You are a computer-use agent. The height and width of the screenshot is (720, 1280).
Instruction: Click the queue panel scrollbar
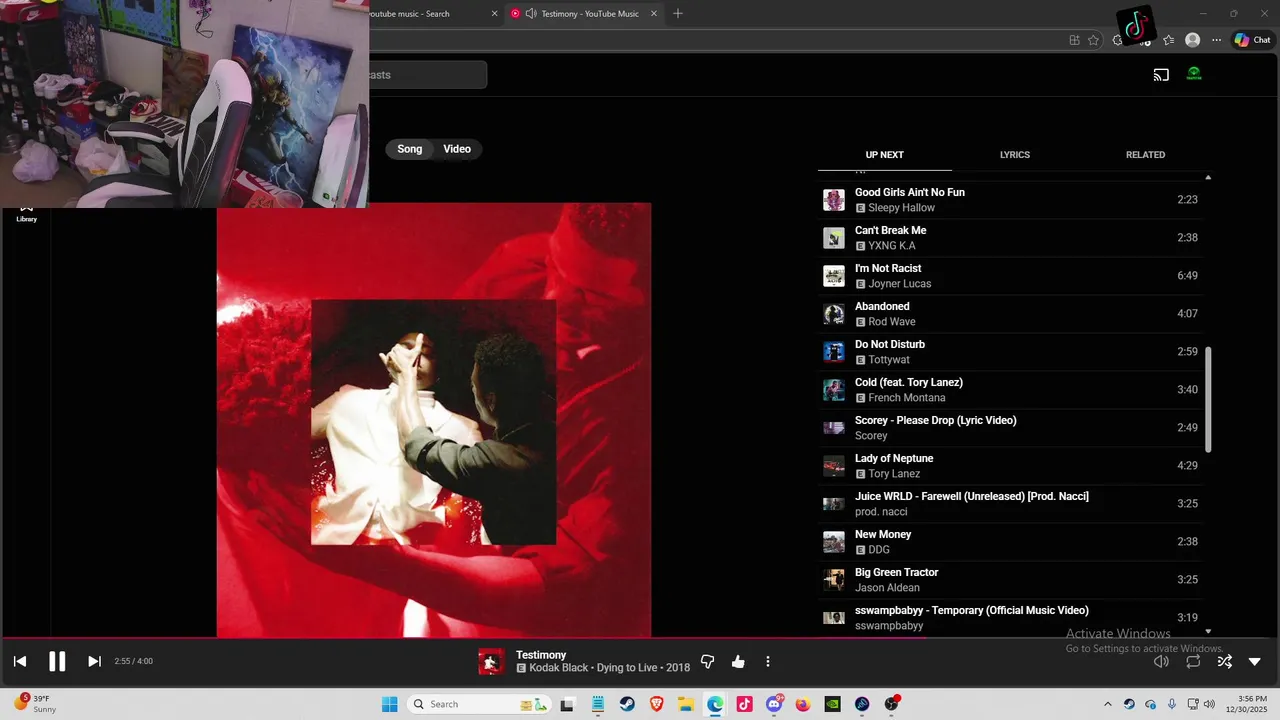click(x=1208, y=399)
